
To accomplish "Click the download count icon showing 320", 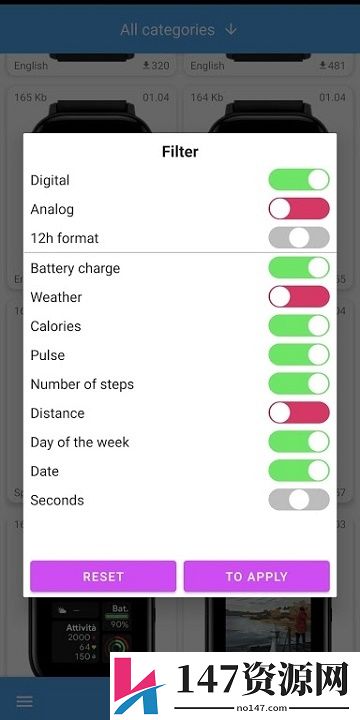I will (146, 66).
